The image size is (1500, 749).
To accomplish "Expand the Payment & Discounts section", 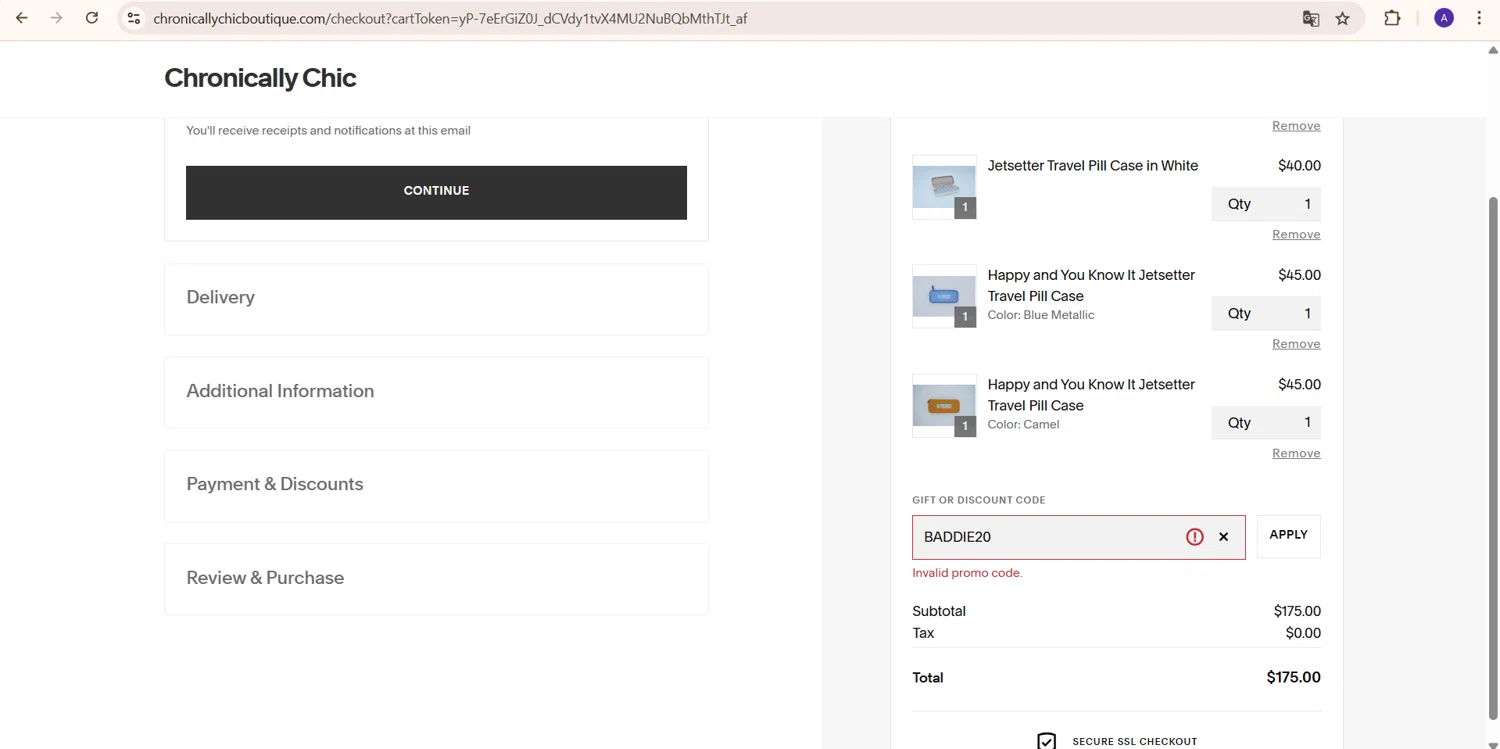I will (436, 485).
